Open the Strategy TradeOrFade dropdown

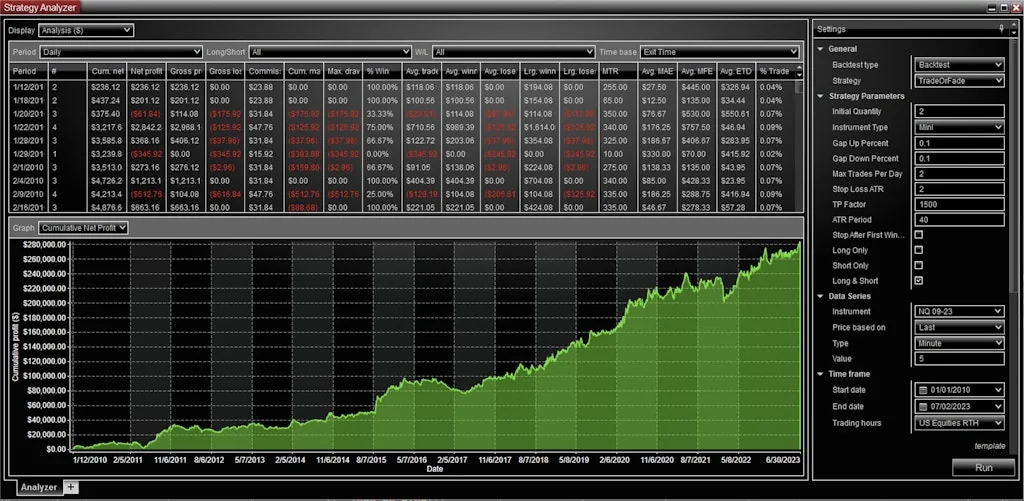(959, 80)
